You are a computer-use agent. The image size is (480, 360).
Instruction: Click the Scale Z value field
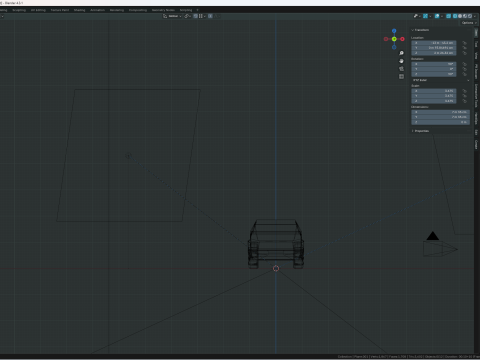434,101
